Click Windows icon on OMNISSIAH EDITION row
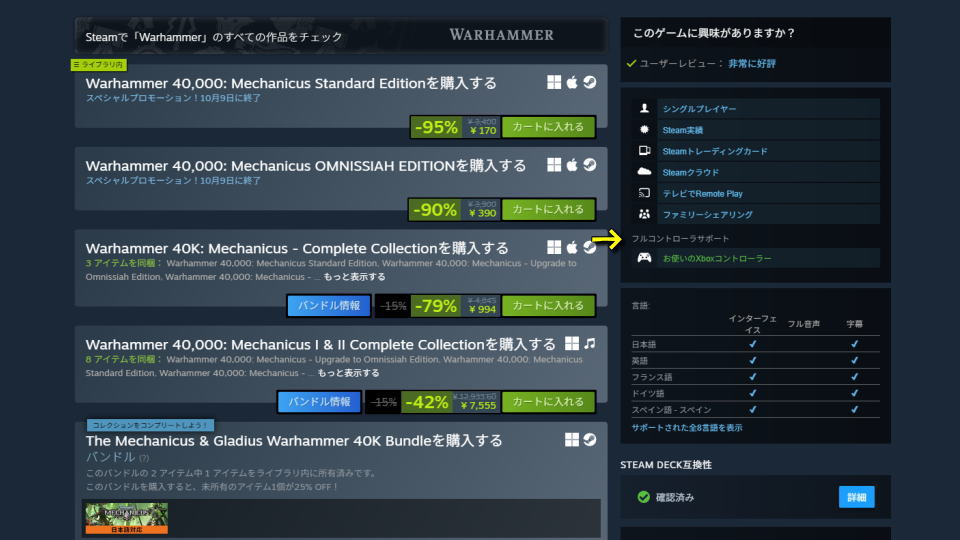 (x=553, y=165)
